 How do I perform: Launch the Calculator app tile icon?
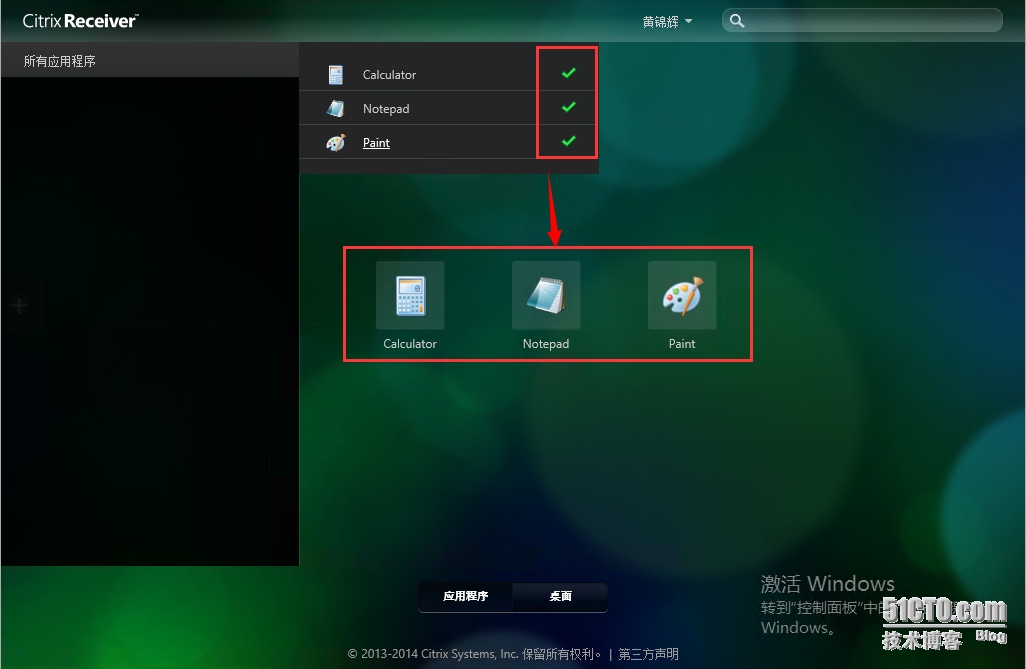tap(410, 295)
